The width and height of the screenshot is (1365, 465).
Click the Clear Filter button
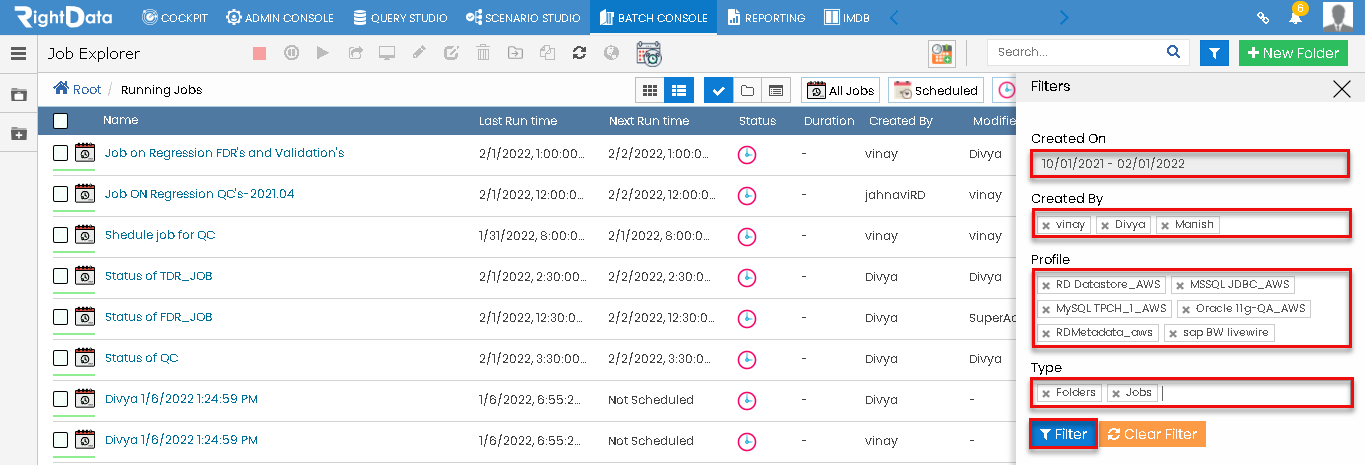point(1152,434)
